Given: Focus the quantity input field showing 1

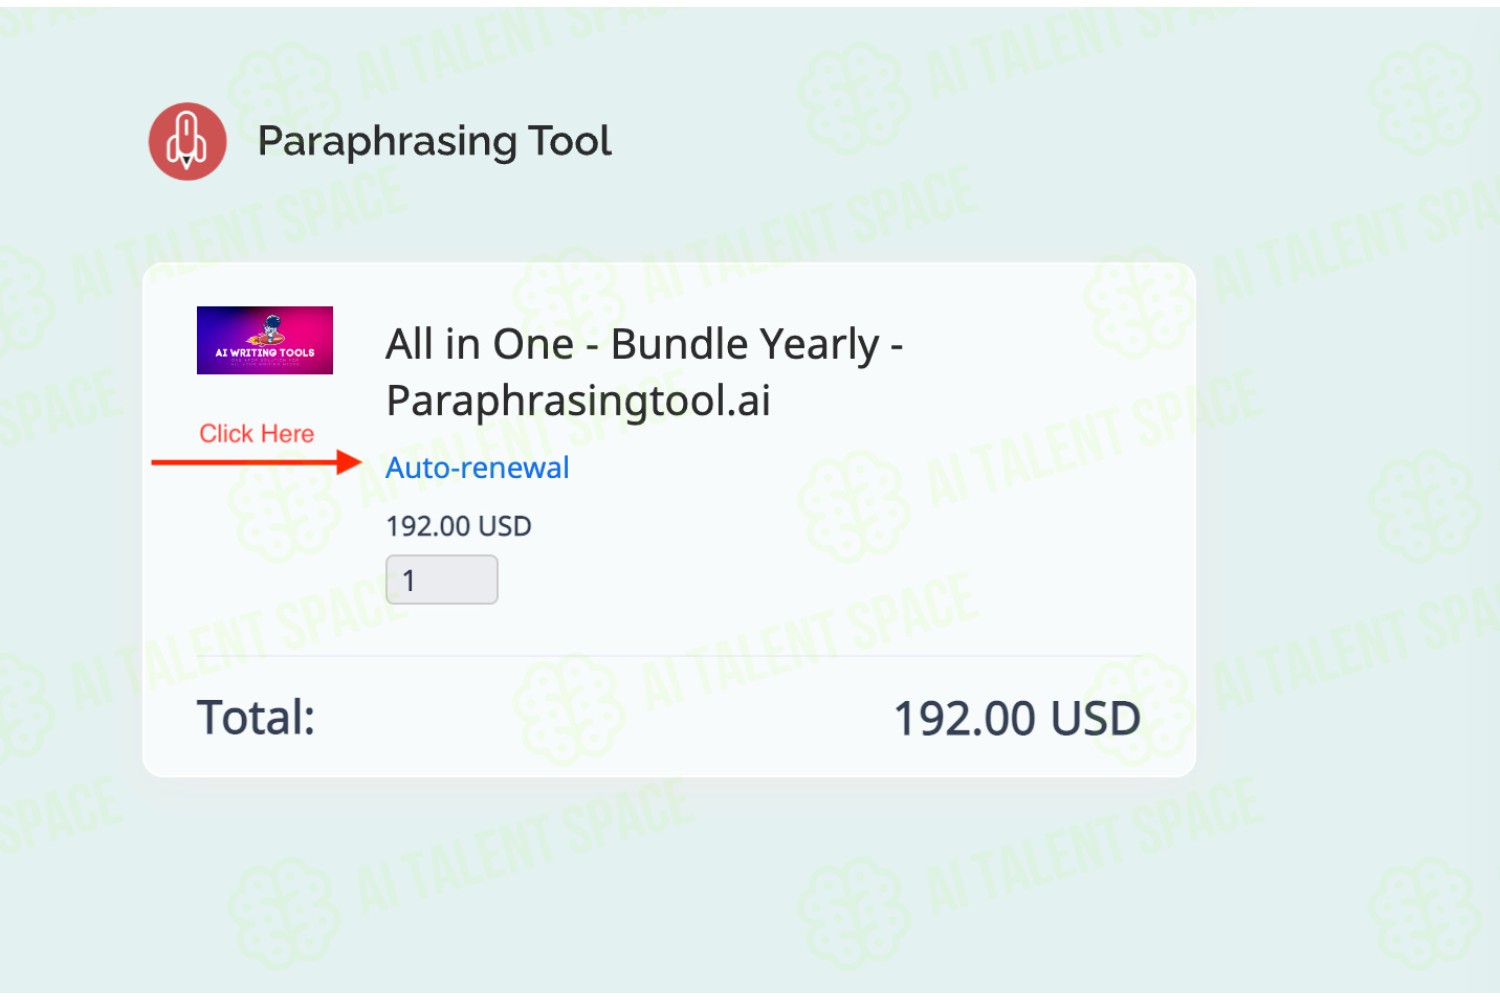Looking at the screenshot, I should pyautogui.click(x=442, y=579).
